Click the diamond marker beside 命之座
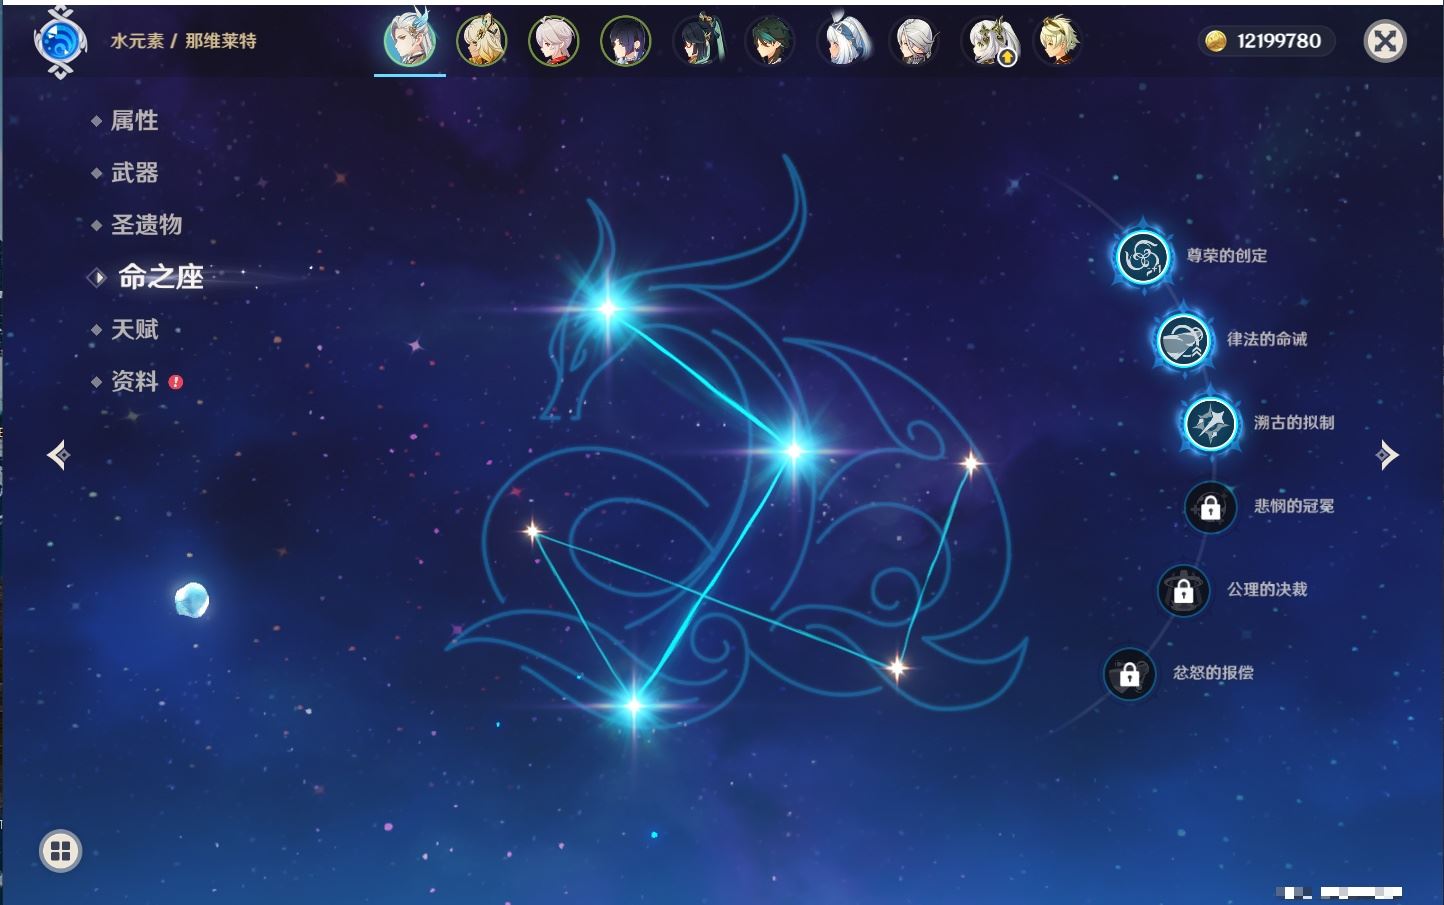1444x905 pixels. click(x=97, y=277)
